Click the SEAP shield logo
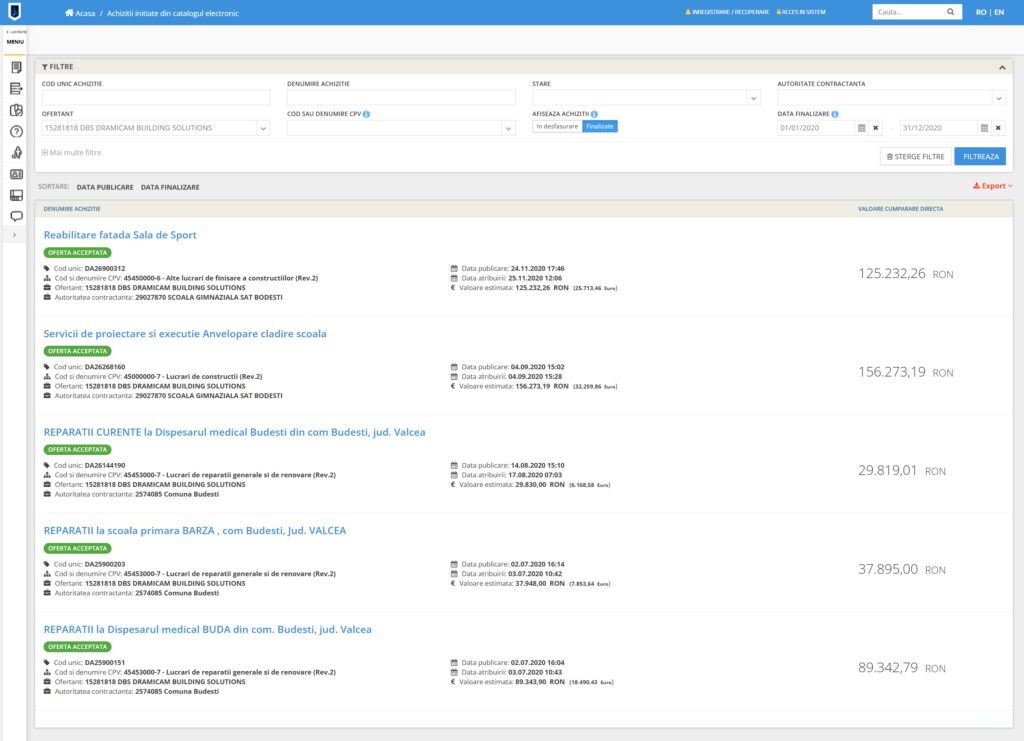Viewport: 1024px width, 741px height. click(x=14, y=11)
